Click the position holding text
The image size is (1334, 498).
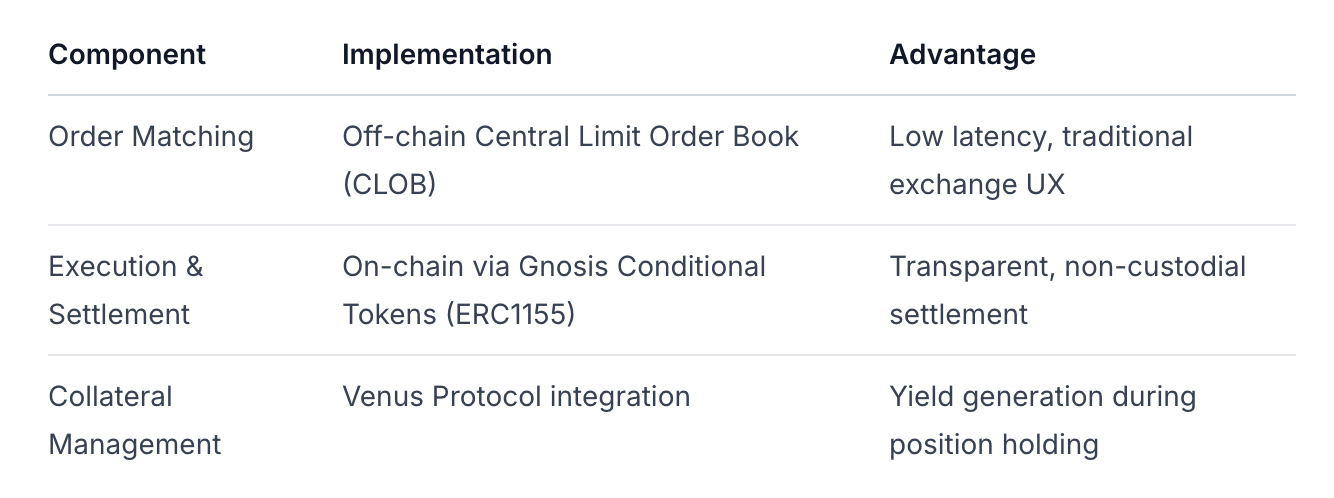(x=994, y=444)
